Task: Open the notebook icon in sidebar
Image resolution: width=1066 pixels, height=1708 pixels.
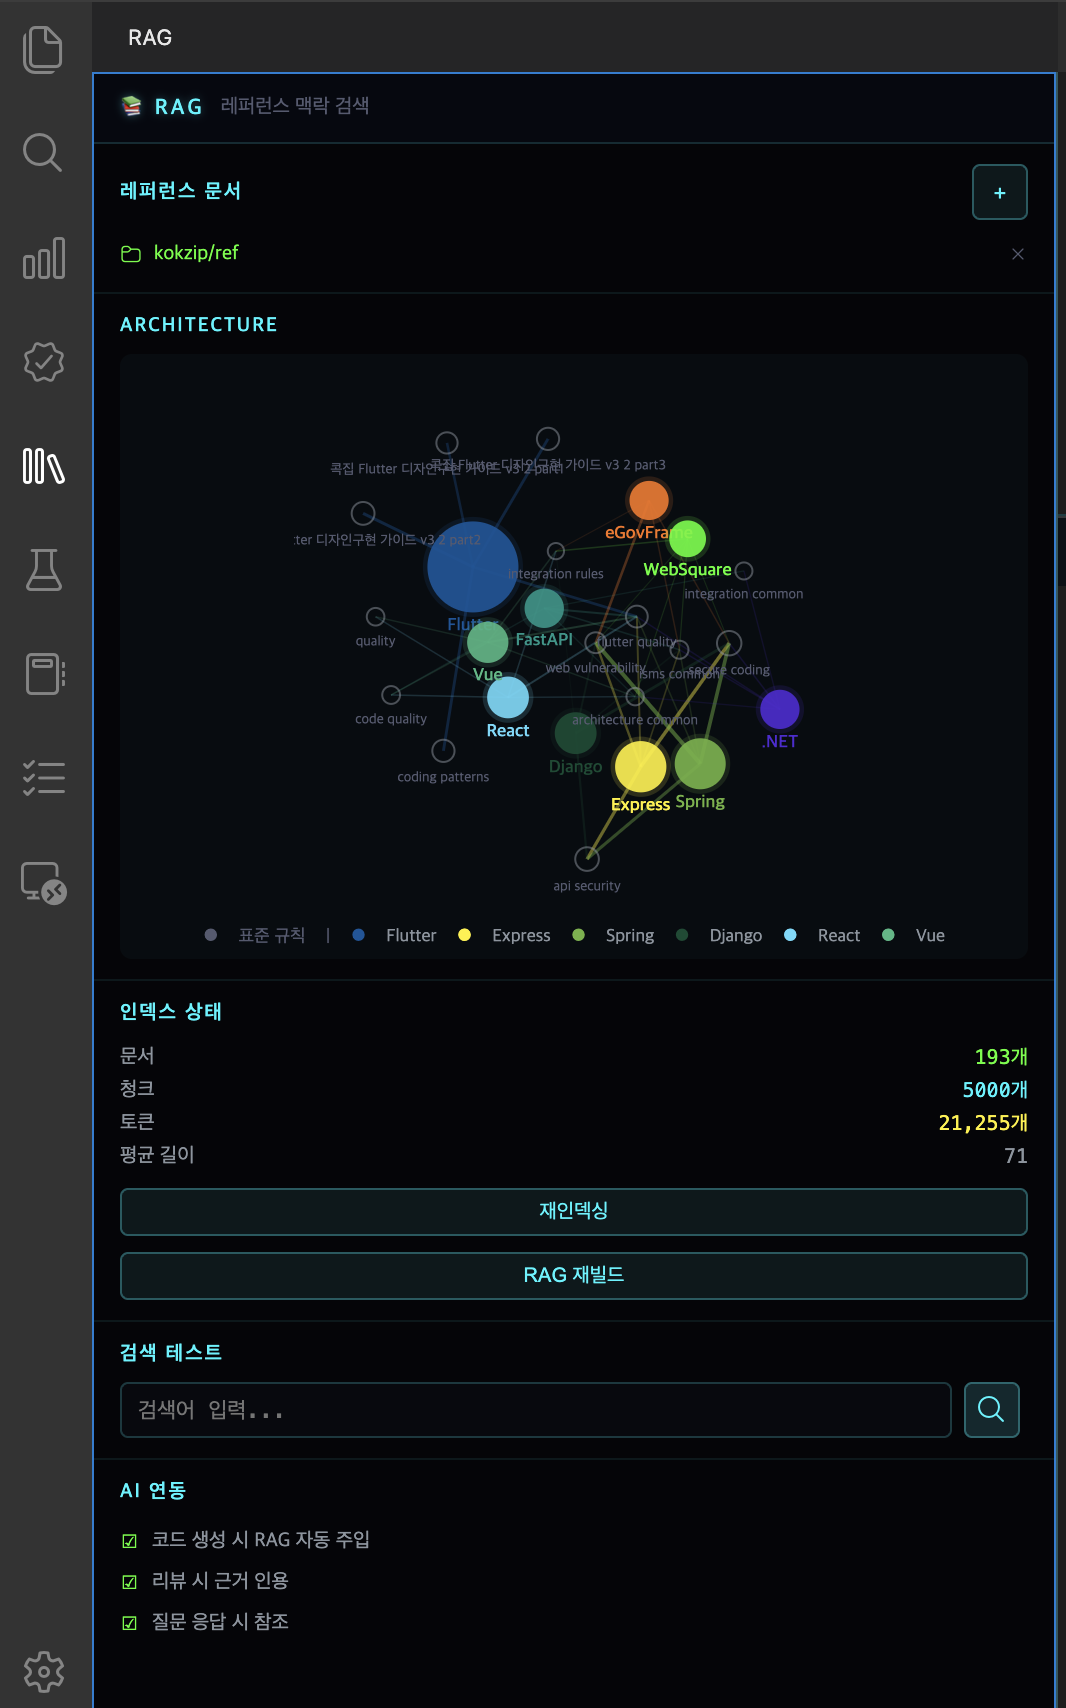Action: click(44, 674)
